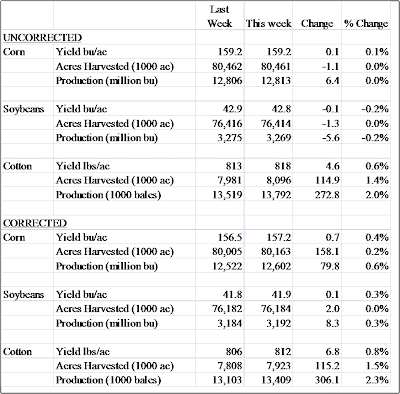Select uncorrected cotton yield value 818
400x394 pixels.
(x=282, y=166)
